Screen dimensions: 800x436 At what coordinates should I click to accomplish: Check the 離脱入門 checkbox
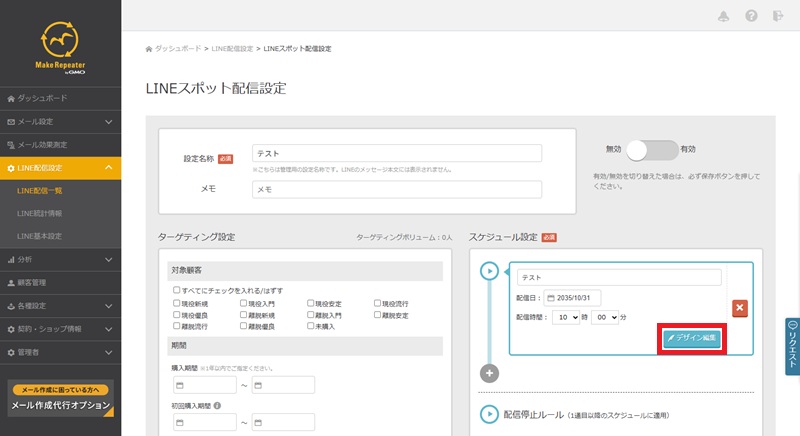click(310, 315)
